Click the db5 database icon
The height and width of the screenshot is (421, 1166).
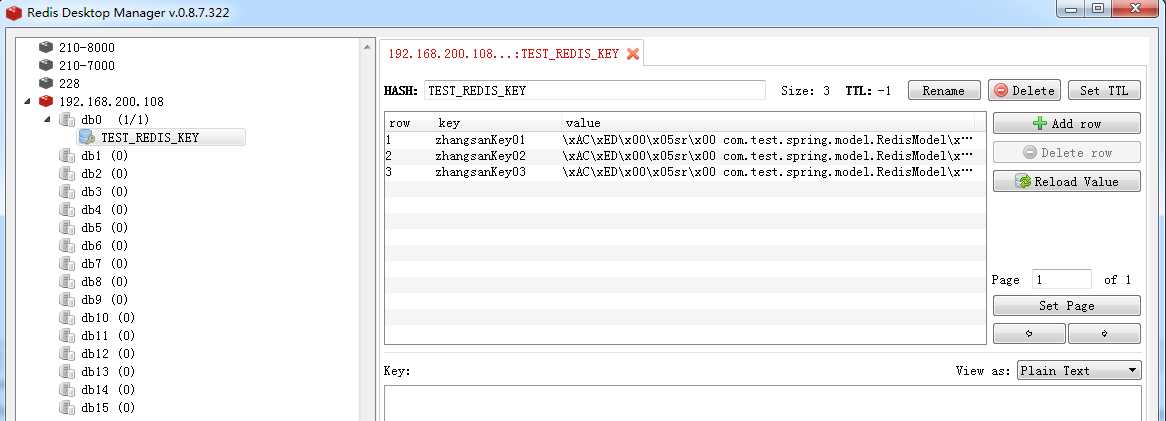point(67,227)
